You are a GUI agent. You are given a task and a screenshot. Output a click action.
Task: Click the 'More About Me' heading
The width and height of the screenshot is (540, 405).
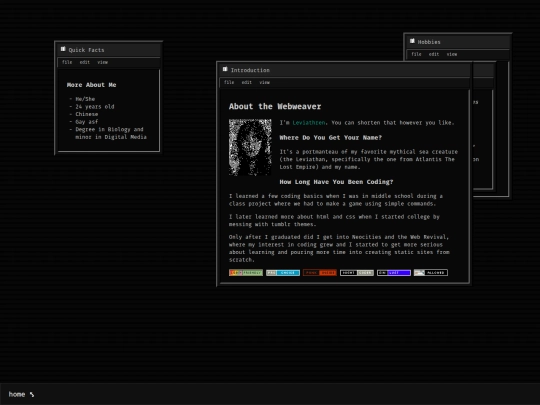pyautogui.click(x=92, y=85)
